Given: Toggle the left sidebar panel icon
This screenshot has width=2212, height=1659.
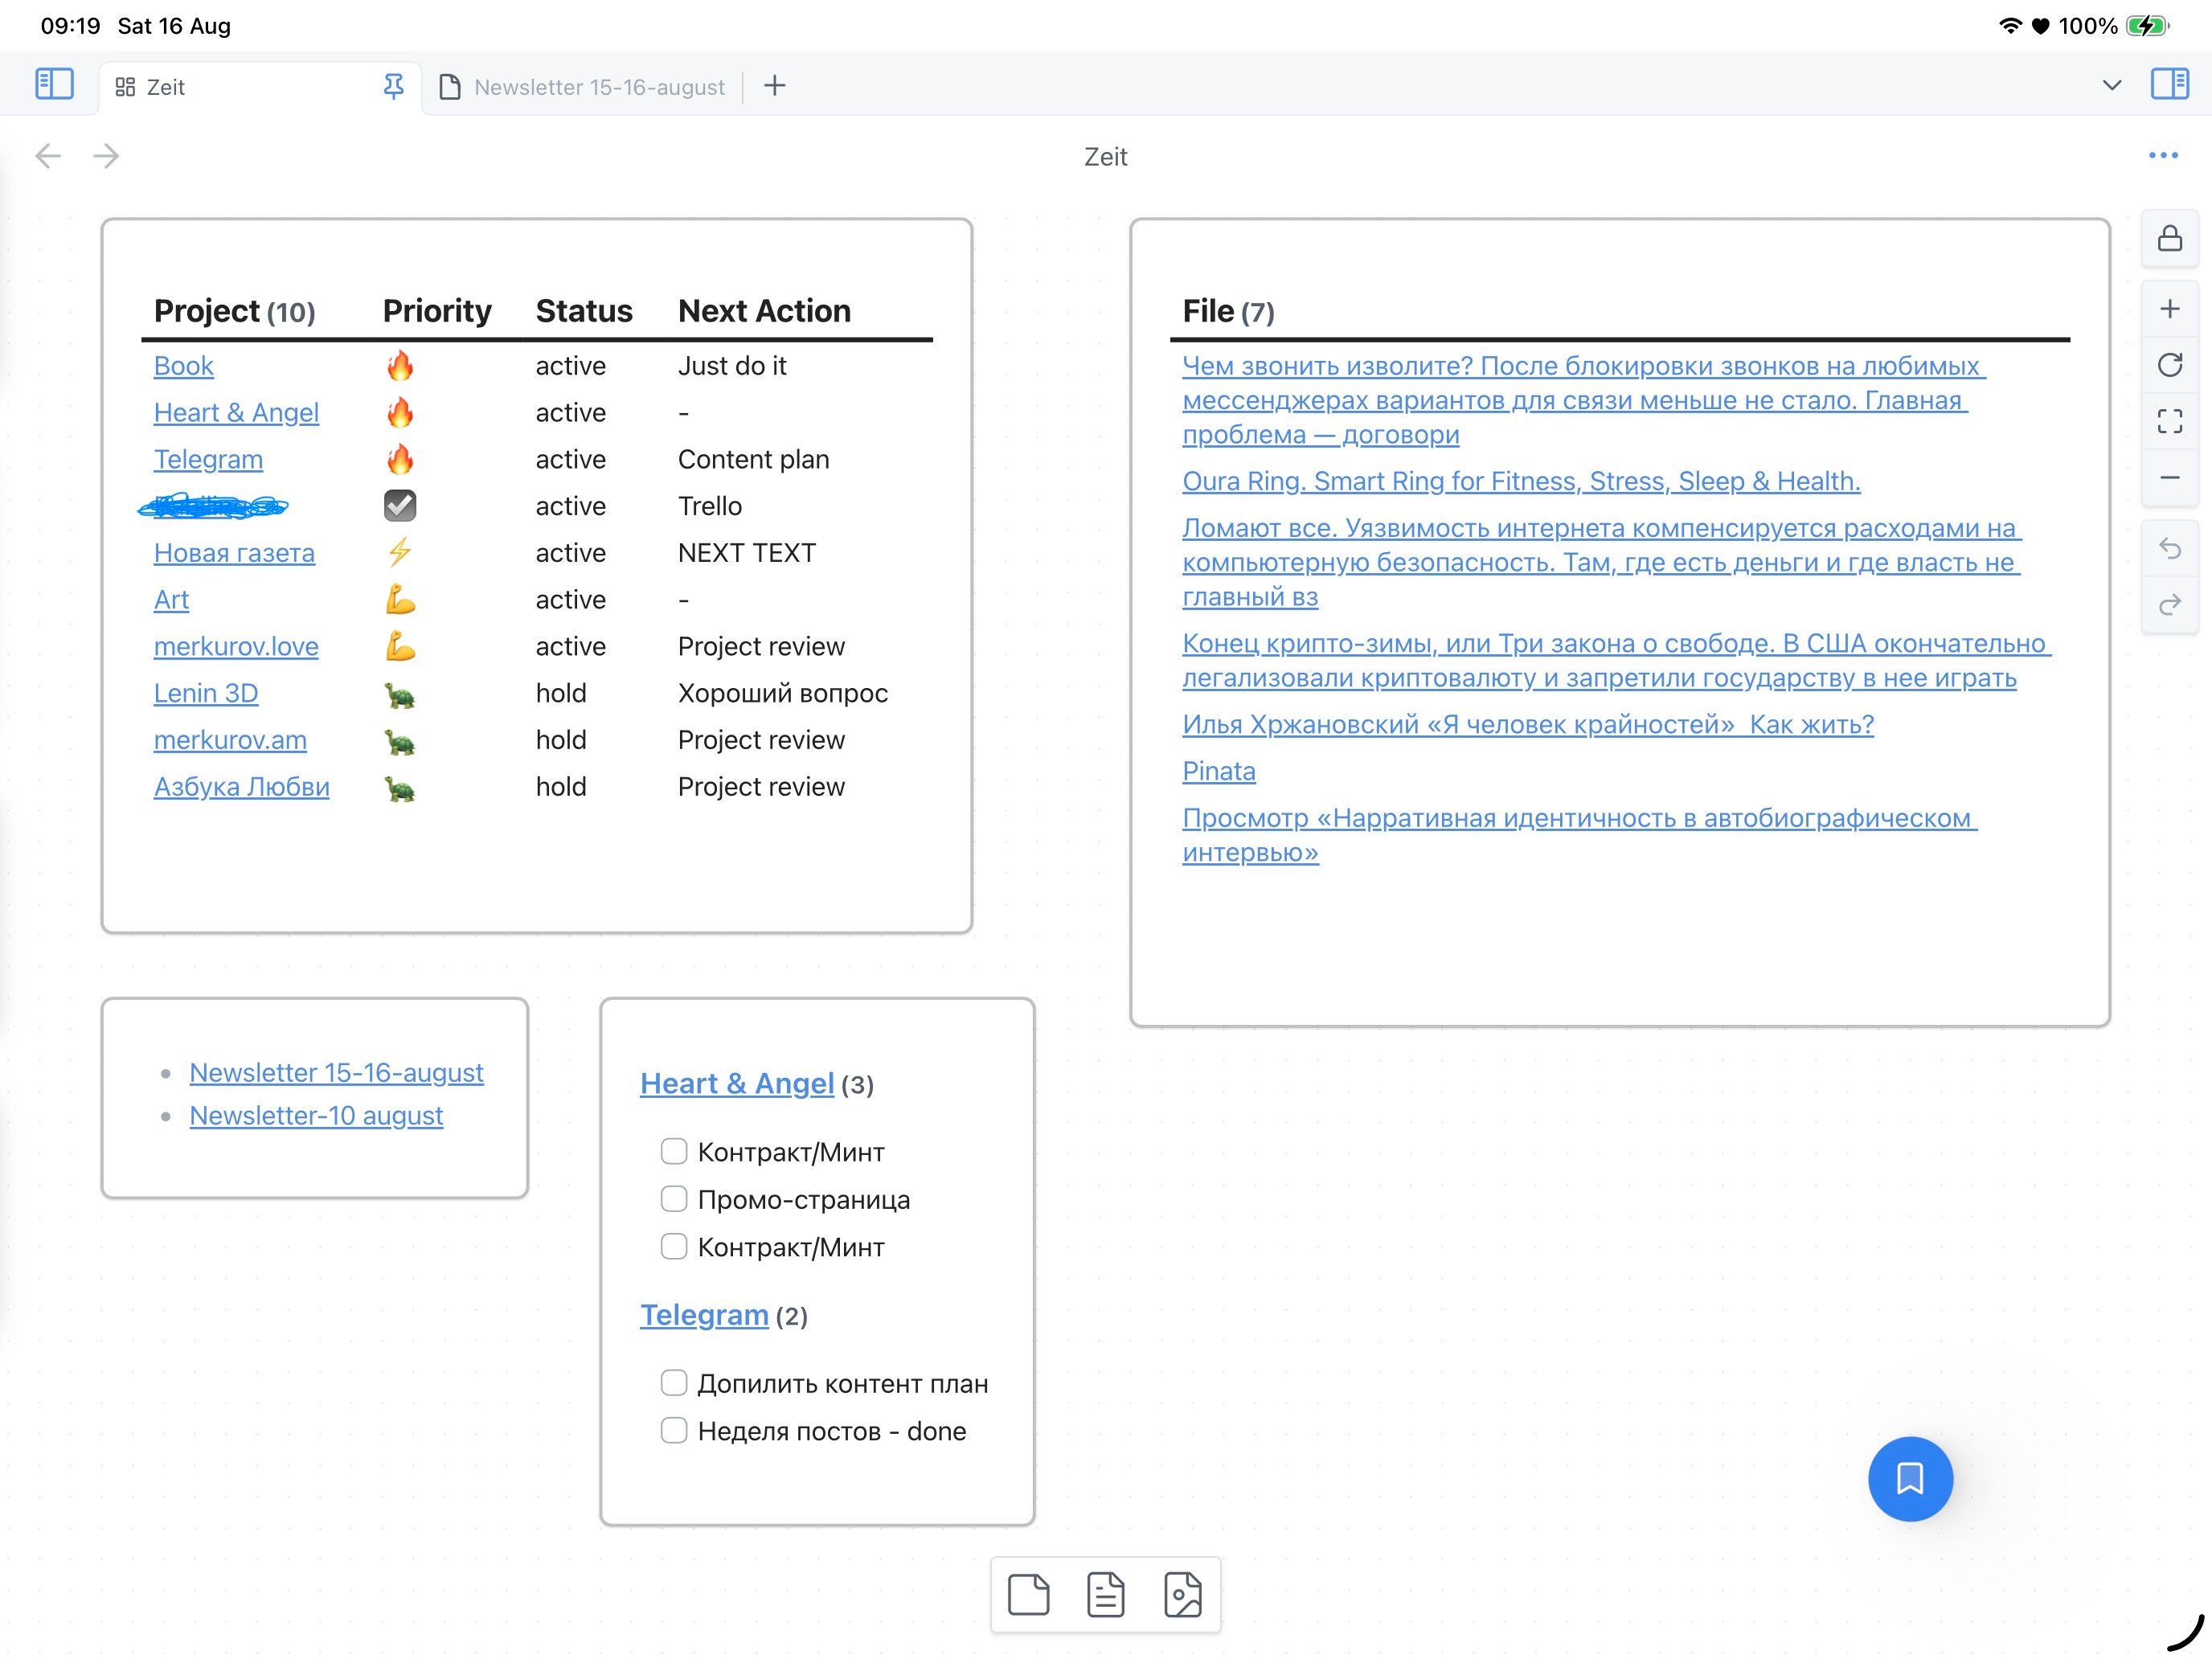Looking at the screenshot, I should 54,84.
